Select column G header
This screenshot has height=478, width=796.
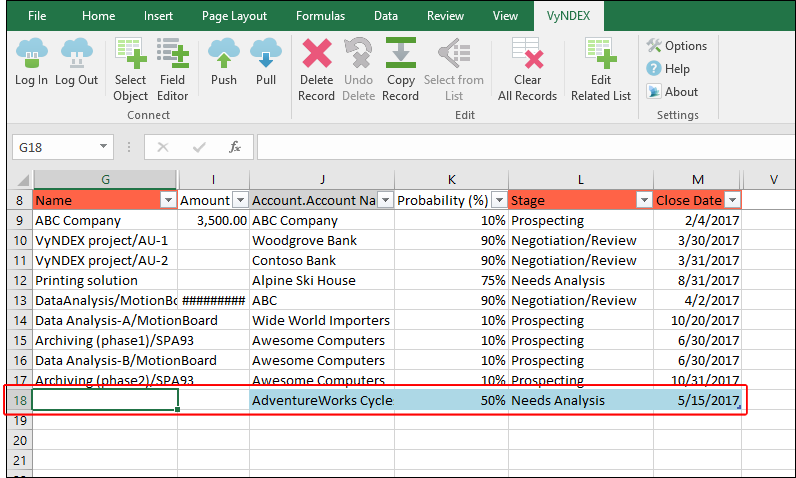click(105, 180)
